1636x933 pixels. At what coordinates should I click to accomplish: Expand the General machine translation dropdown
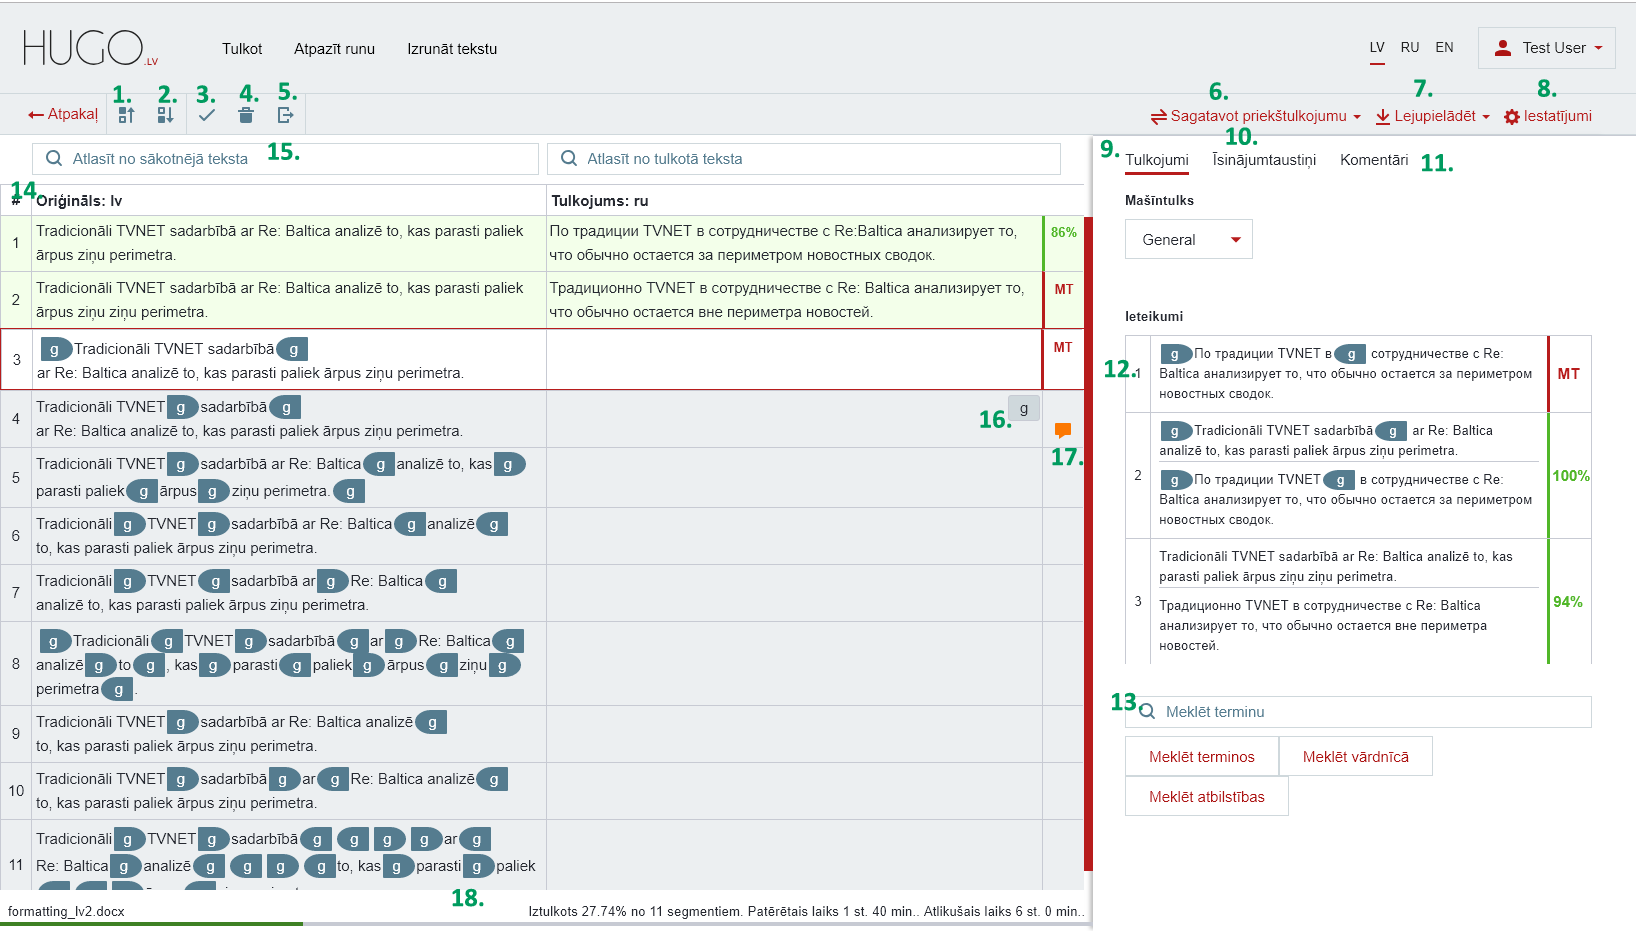coord(1188,240)
